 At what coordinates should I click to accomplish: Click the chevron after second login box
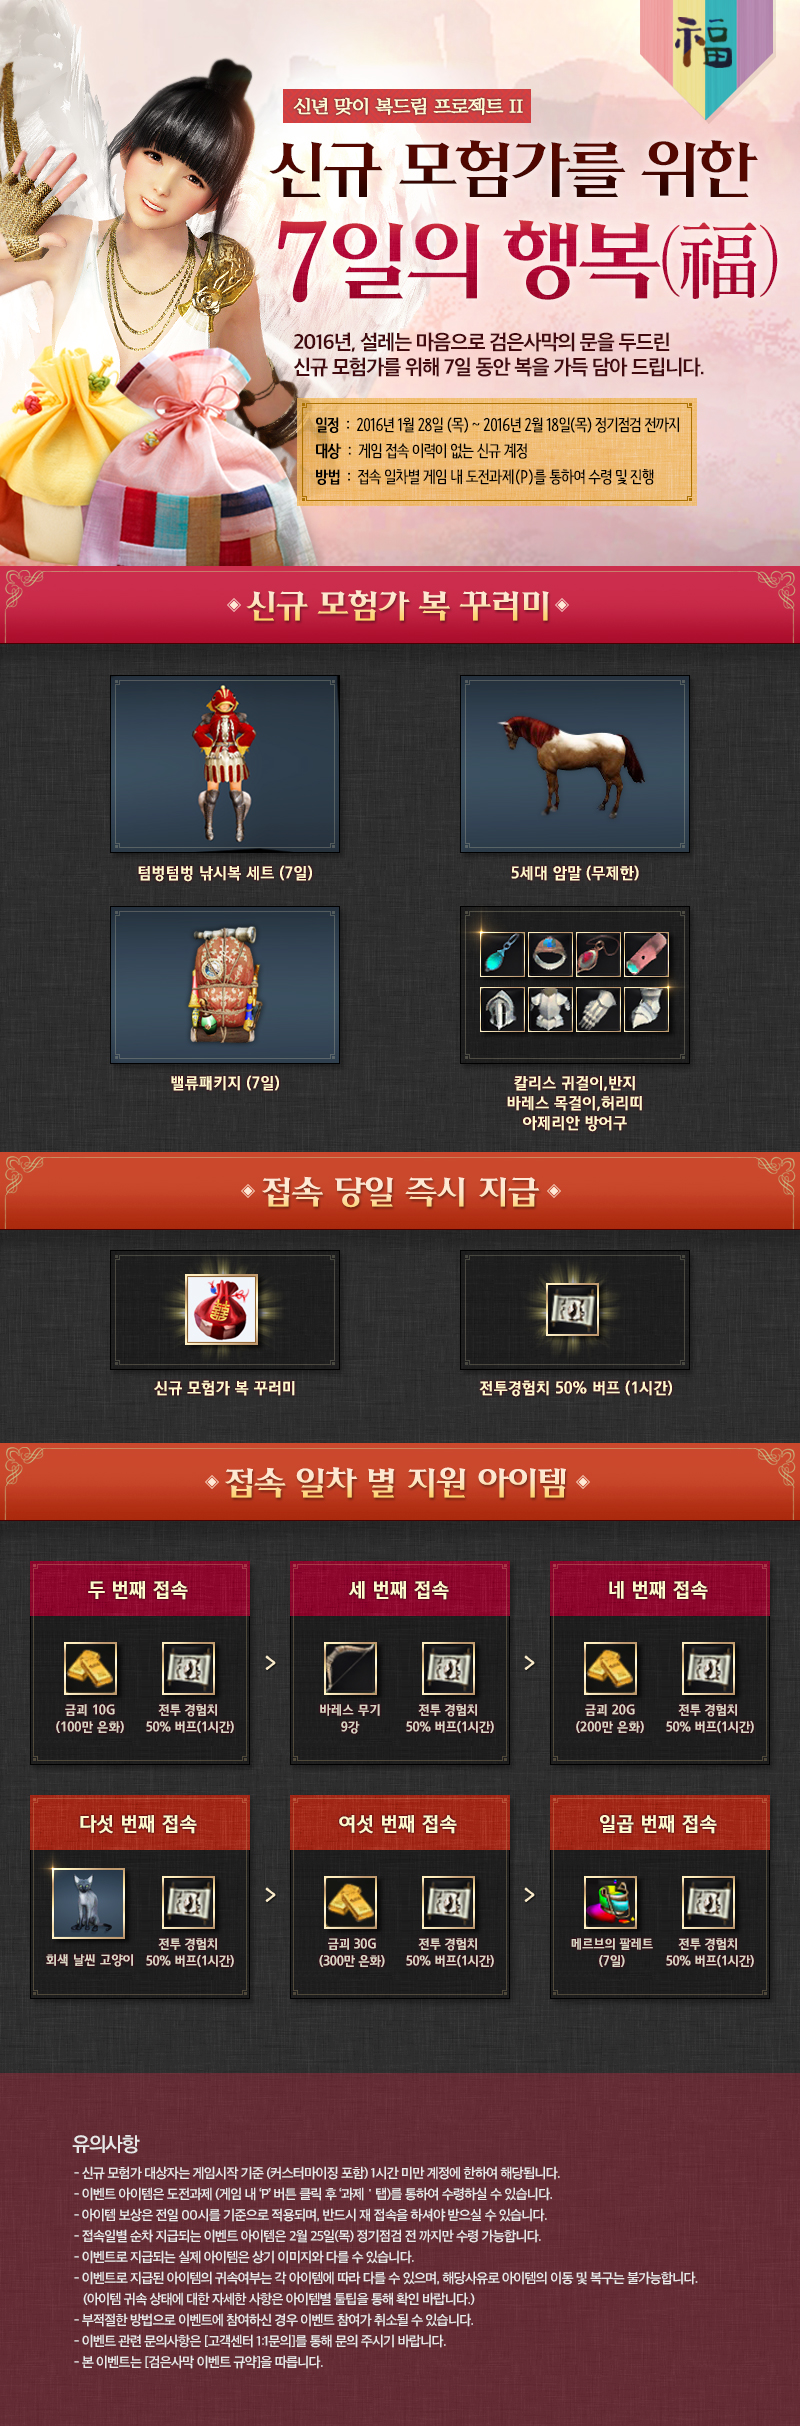270,1663
